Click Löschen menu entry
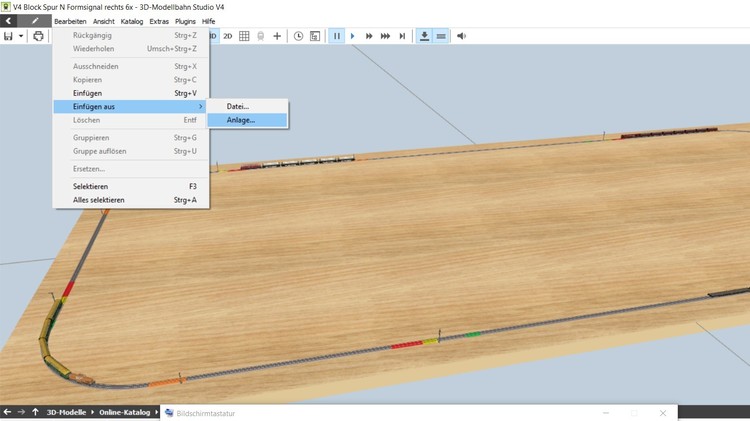 tap(131, 120)
